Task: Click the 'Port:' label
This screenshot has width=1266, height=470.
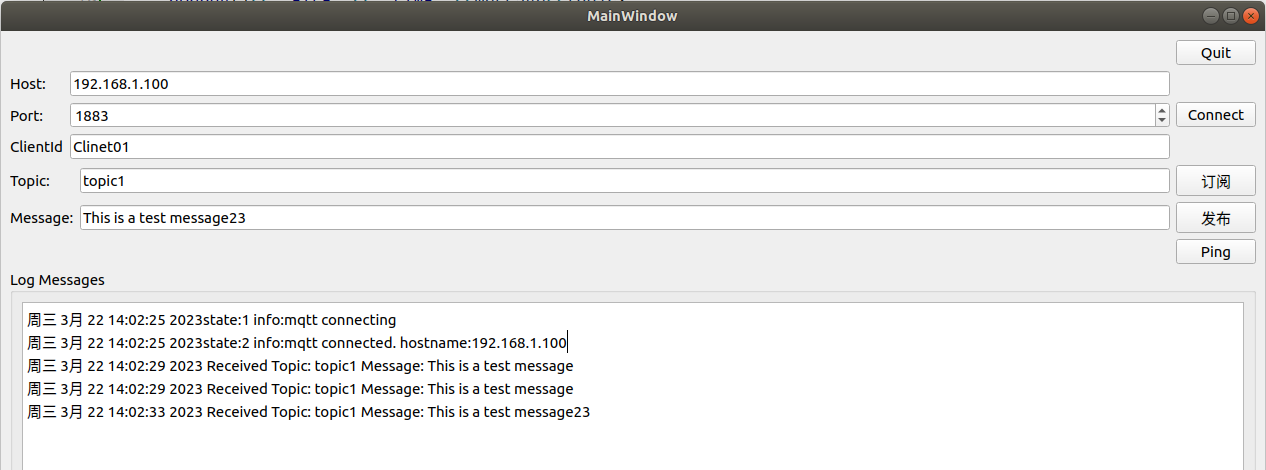Action: [x=27, y=116]
